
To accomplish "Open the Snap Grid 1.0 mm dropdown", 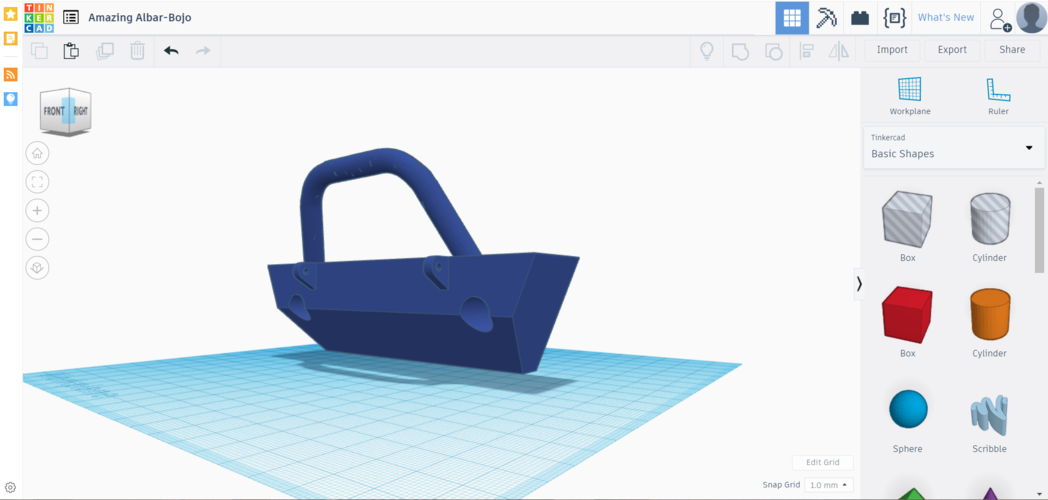I will [829, 485].
